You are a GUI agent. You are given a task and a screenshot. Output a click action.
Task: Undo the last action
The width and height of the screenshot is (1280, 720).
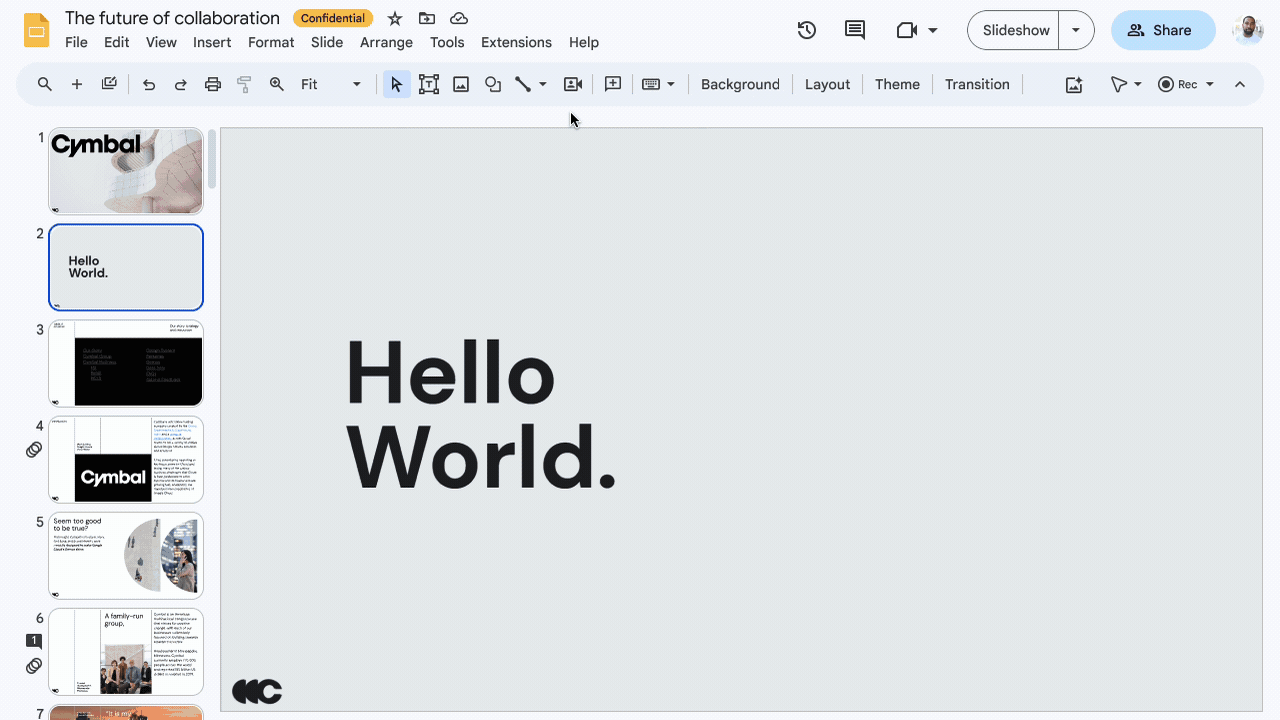tap(149, 84)
